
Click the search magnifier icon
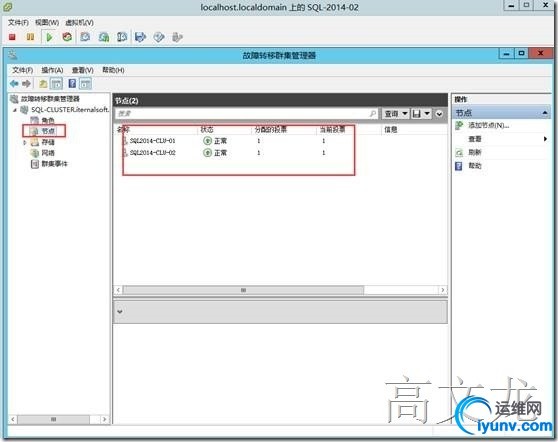(x=372, y=114)
